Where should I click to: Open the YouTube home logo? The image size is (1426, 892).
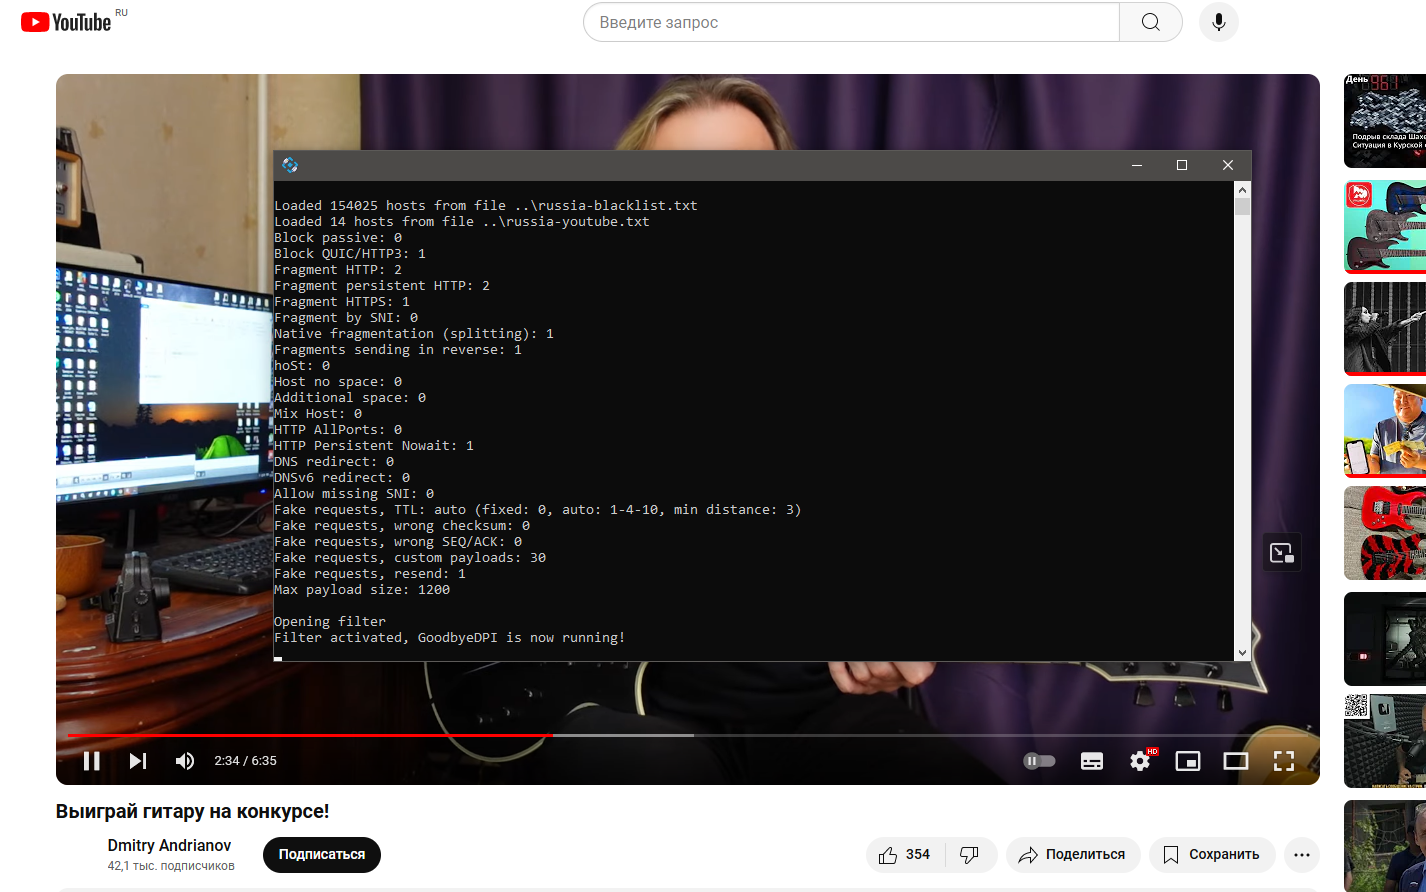(x=66, y=22)
